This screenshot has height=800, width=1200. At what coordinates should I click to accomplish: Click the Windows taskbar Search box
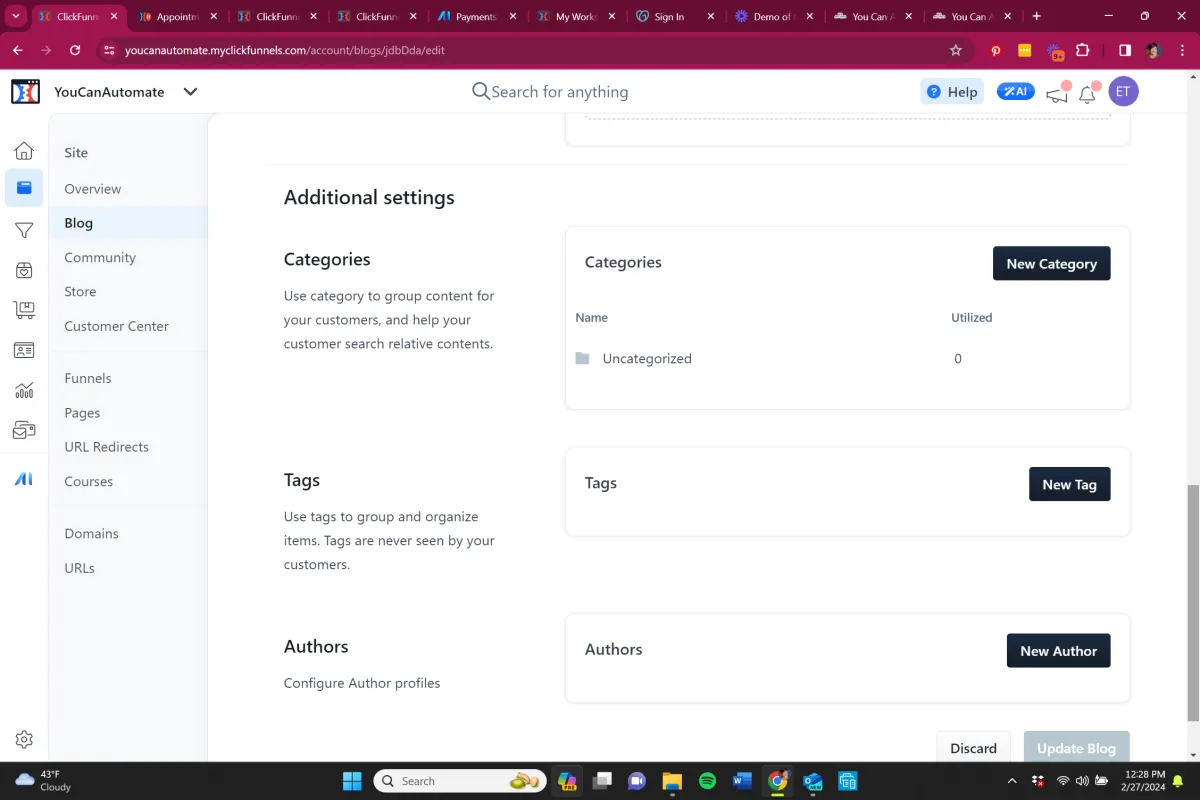click(x=460, y=781)
